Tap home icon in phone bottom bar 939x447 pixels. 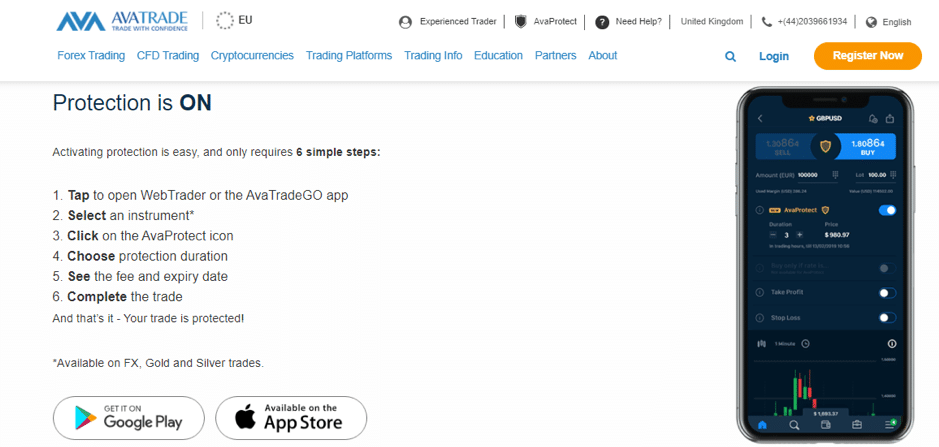click(762, 425)
